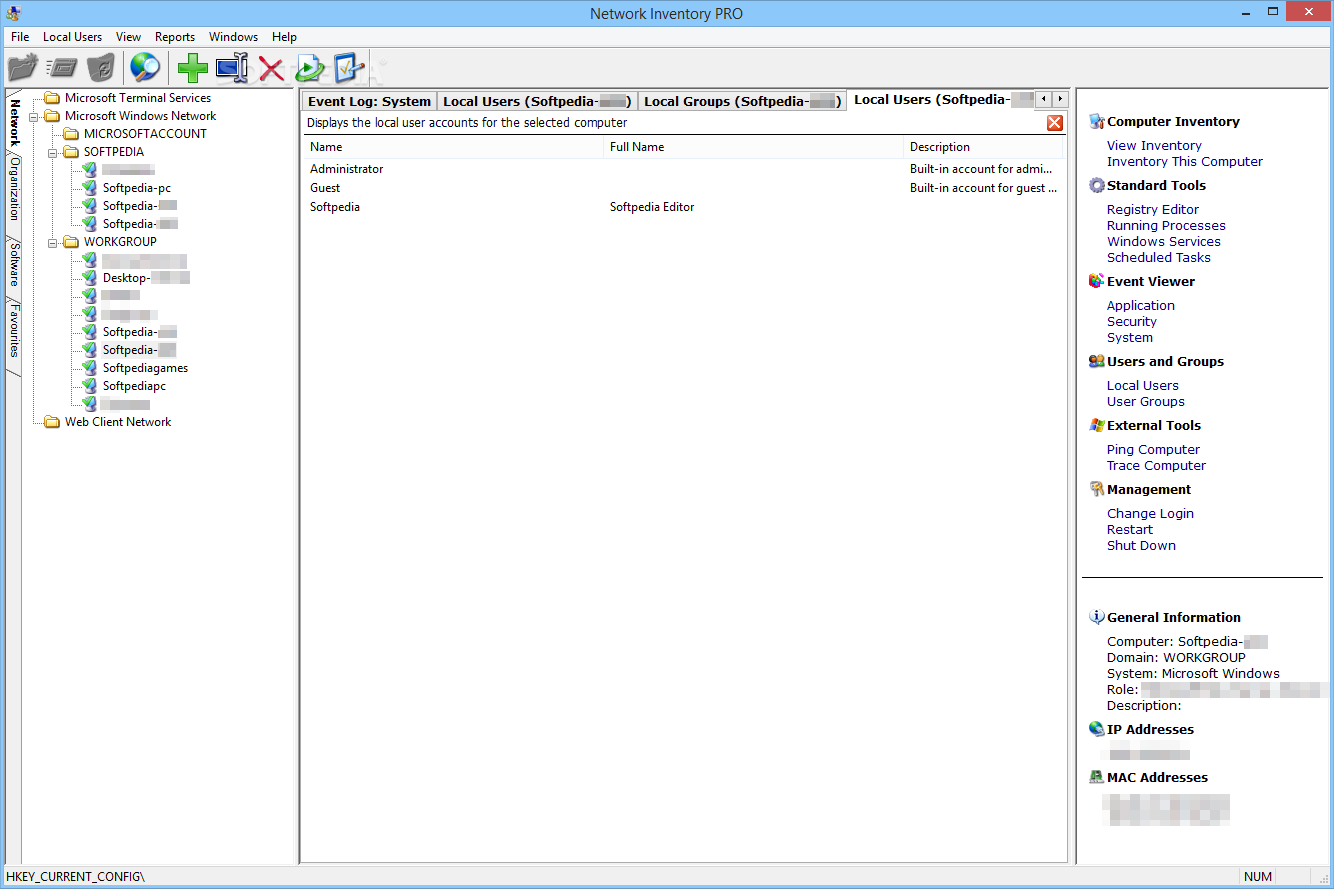Open the Application event log link

[1141, 305]
